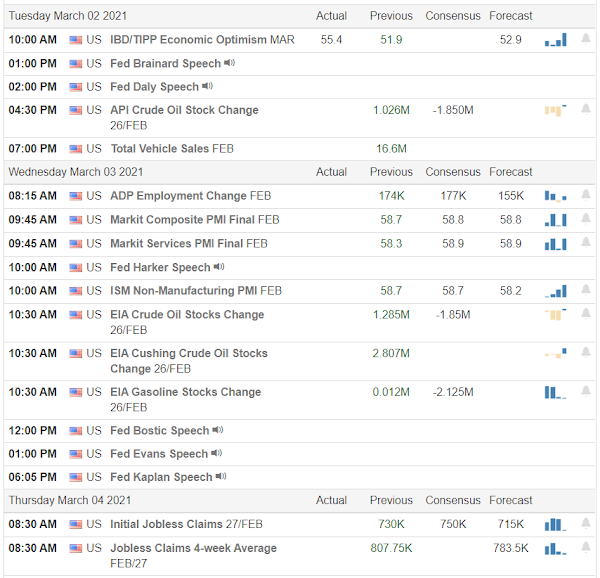The width and height of the screenshot is (600, 578).
Task: Select previous value 2.807M for EIA Cushing
Action: click(391, 353)
